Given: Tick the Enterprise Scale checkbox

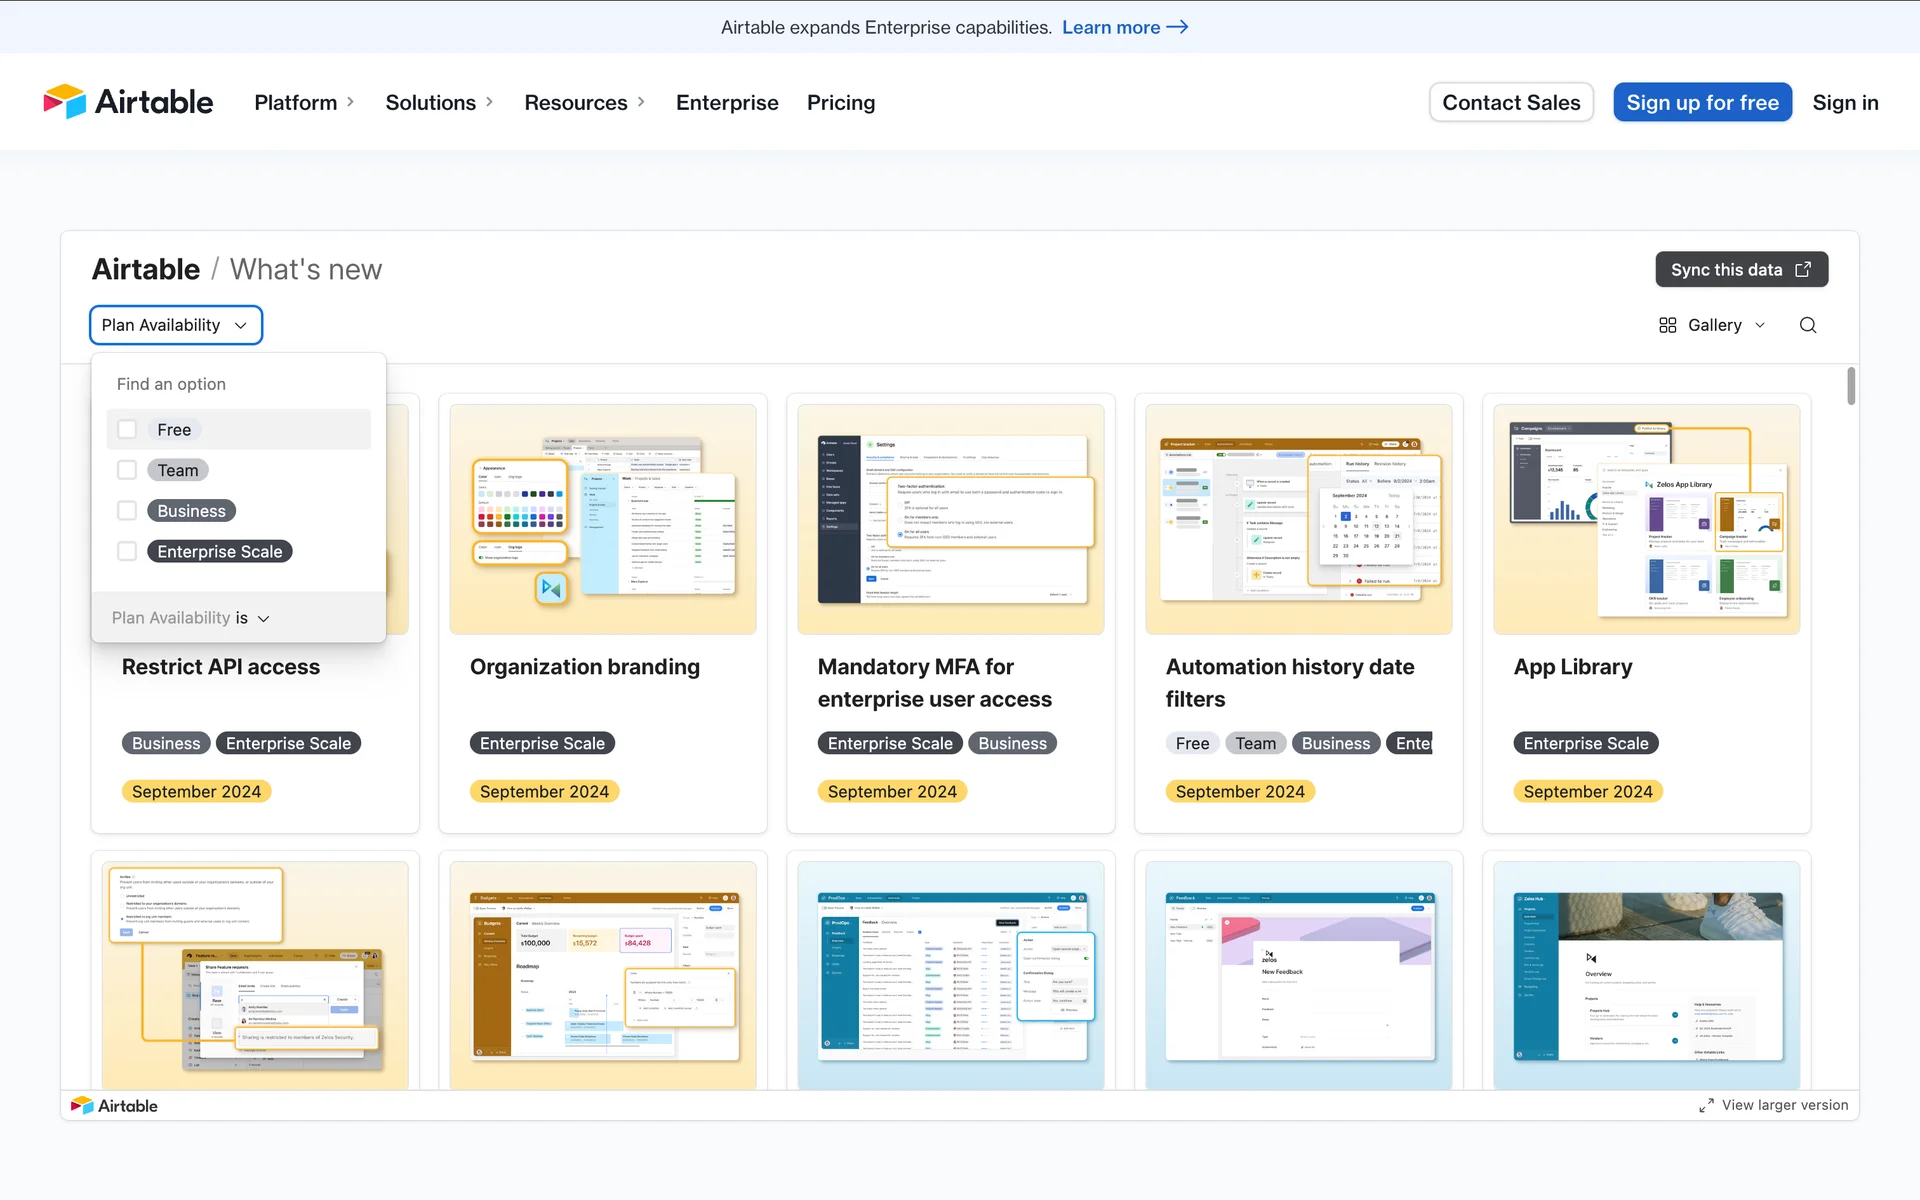Looking at the screenshot, I should [x=127, y=551].
